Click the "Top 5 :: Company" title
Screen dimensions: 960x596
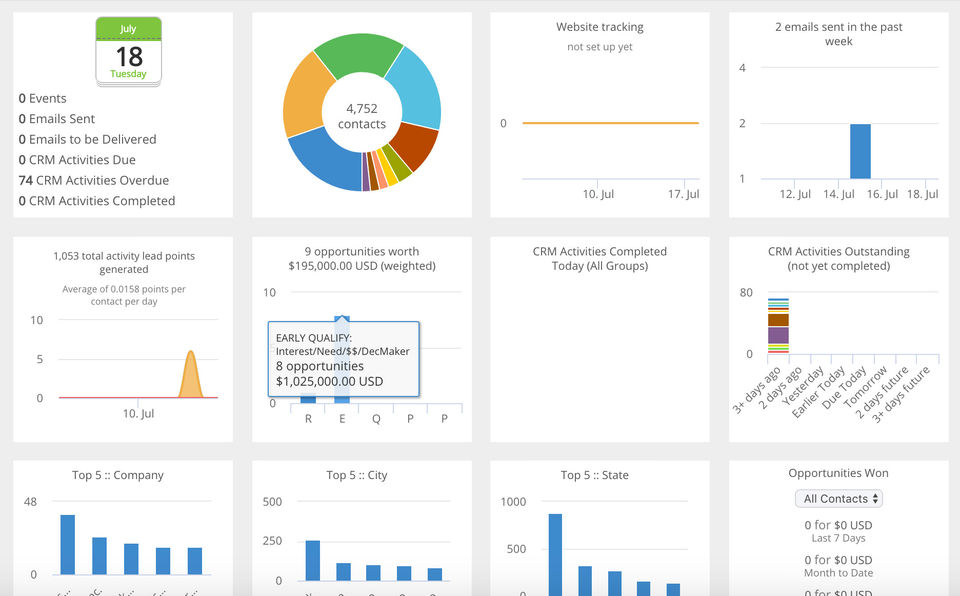(x=118, y=475)
